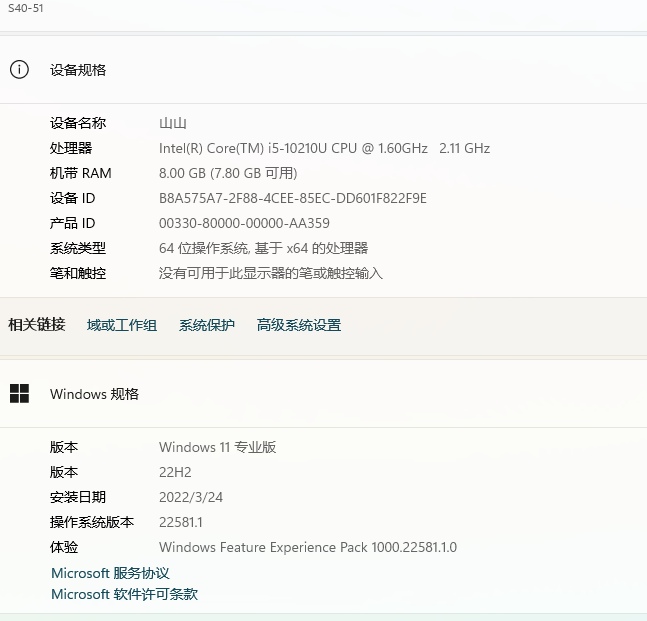Select the OS build value 22581.1
The image size is (647, 621).
tap(181, 522)
